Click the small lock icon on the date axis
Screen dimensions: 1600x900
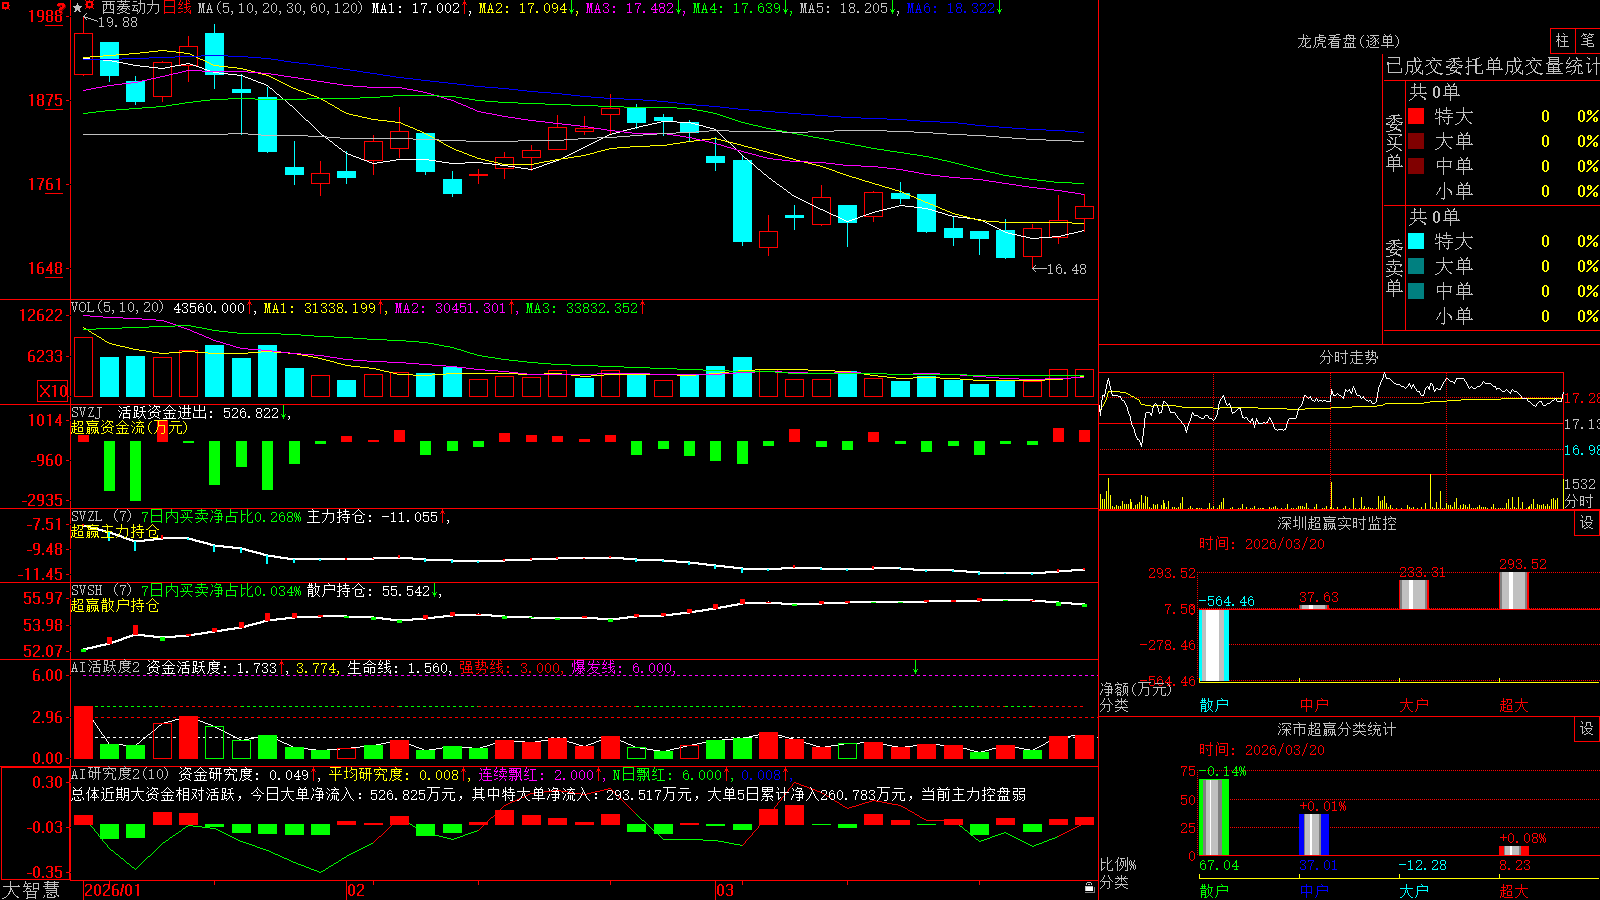1089,888
